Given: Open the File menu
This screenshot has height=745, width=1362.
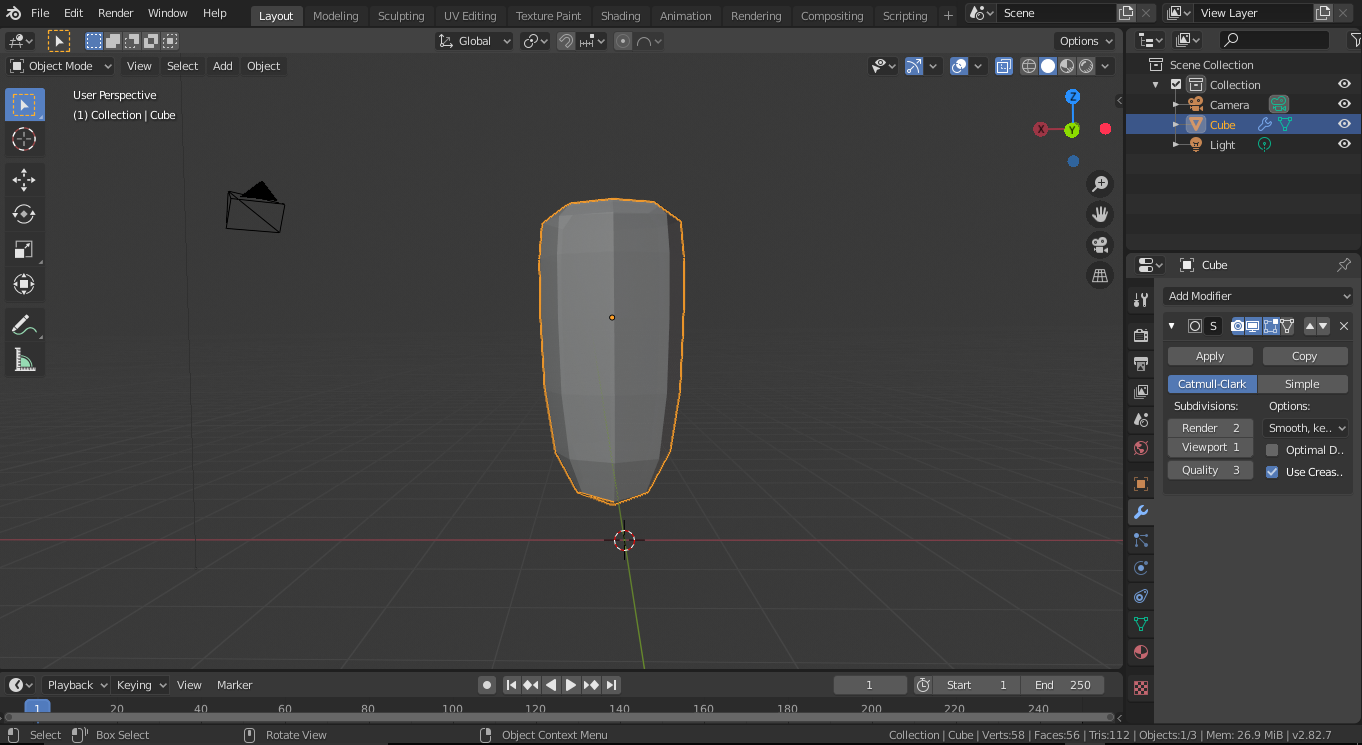Looking at the screenshot, I should pyautogui.click(x=40, y=13).
